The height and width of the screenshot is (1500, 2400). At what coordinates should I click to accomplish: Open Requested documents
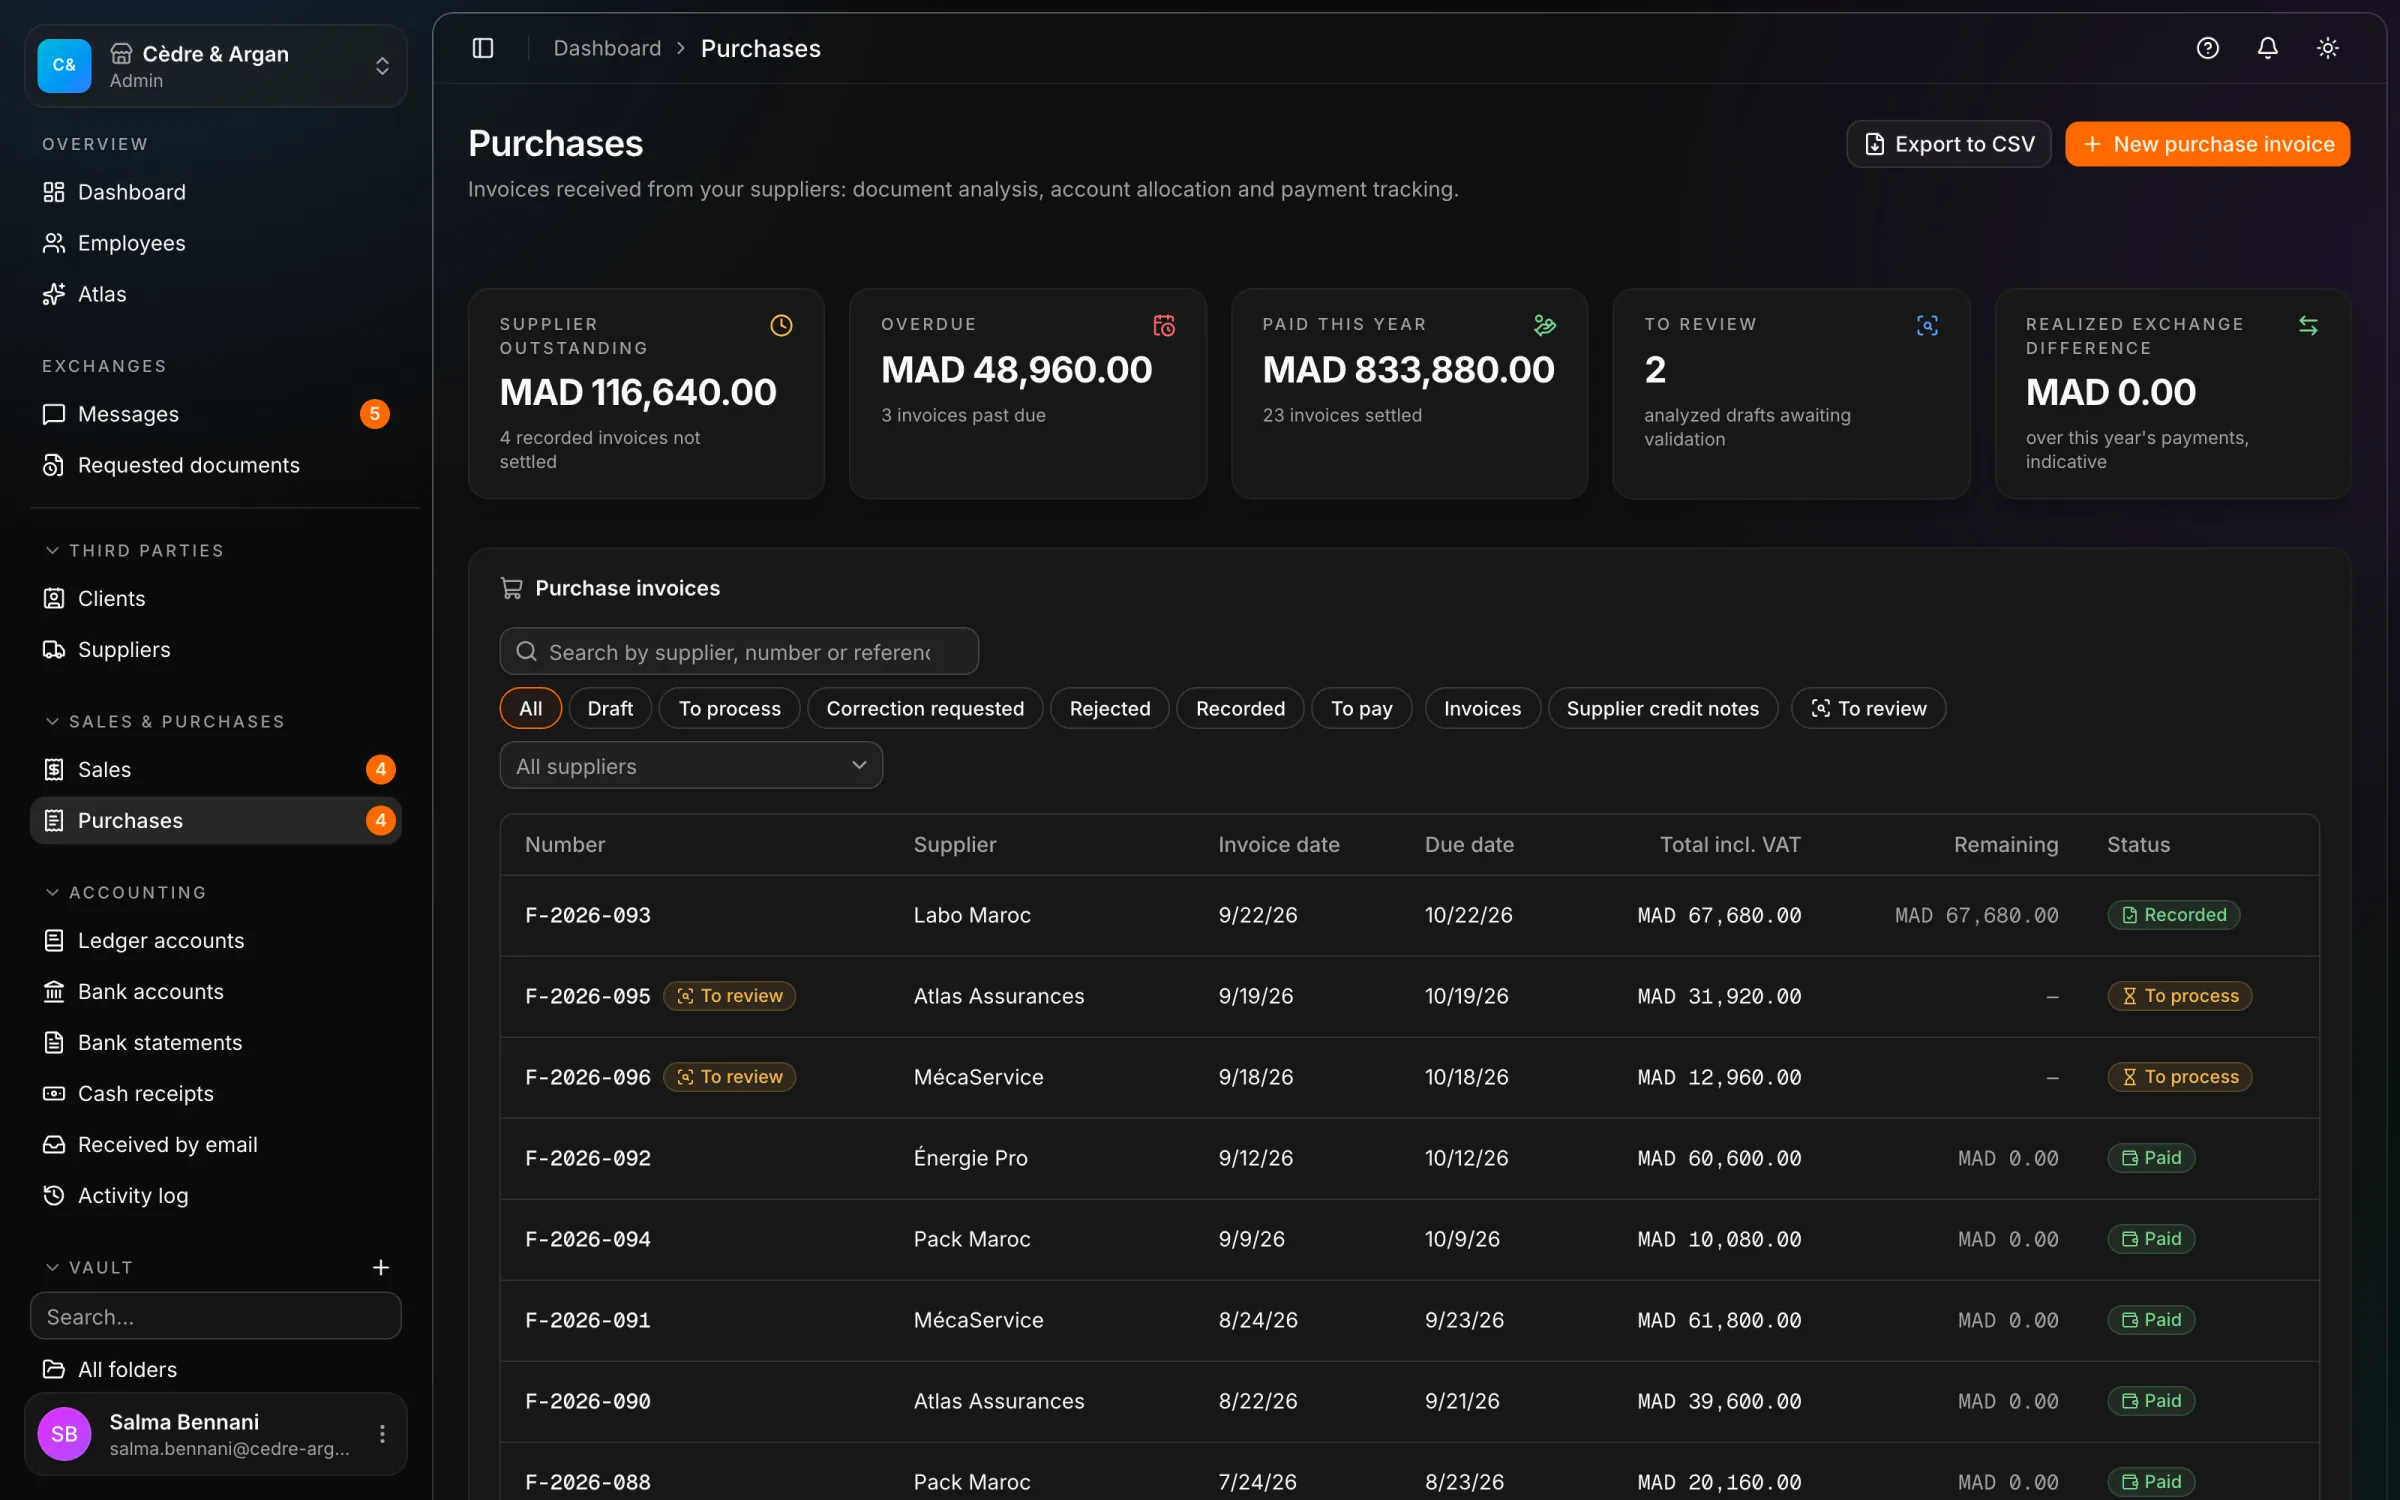(x=216, y=465)
